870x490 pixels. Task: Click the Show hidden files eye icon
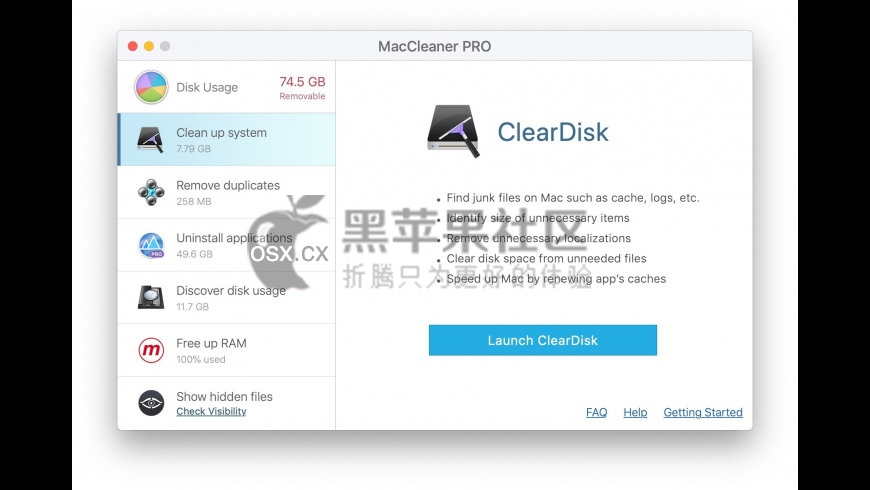[x=151, y=403]
